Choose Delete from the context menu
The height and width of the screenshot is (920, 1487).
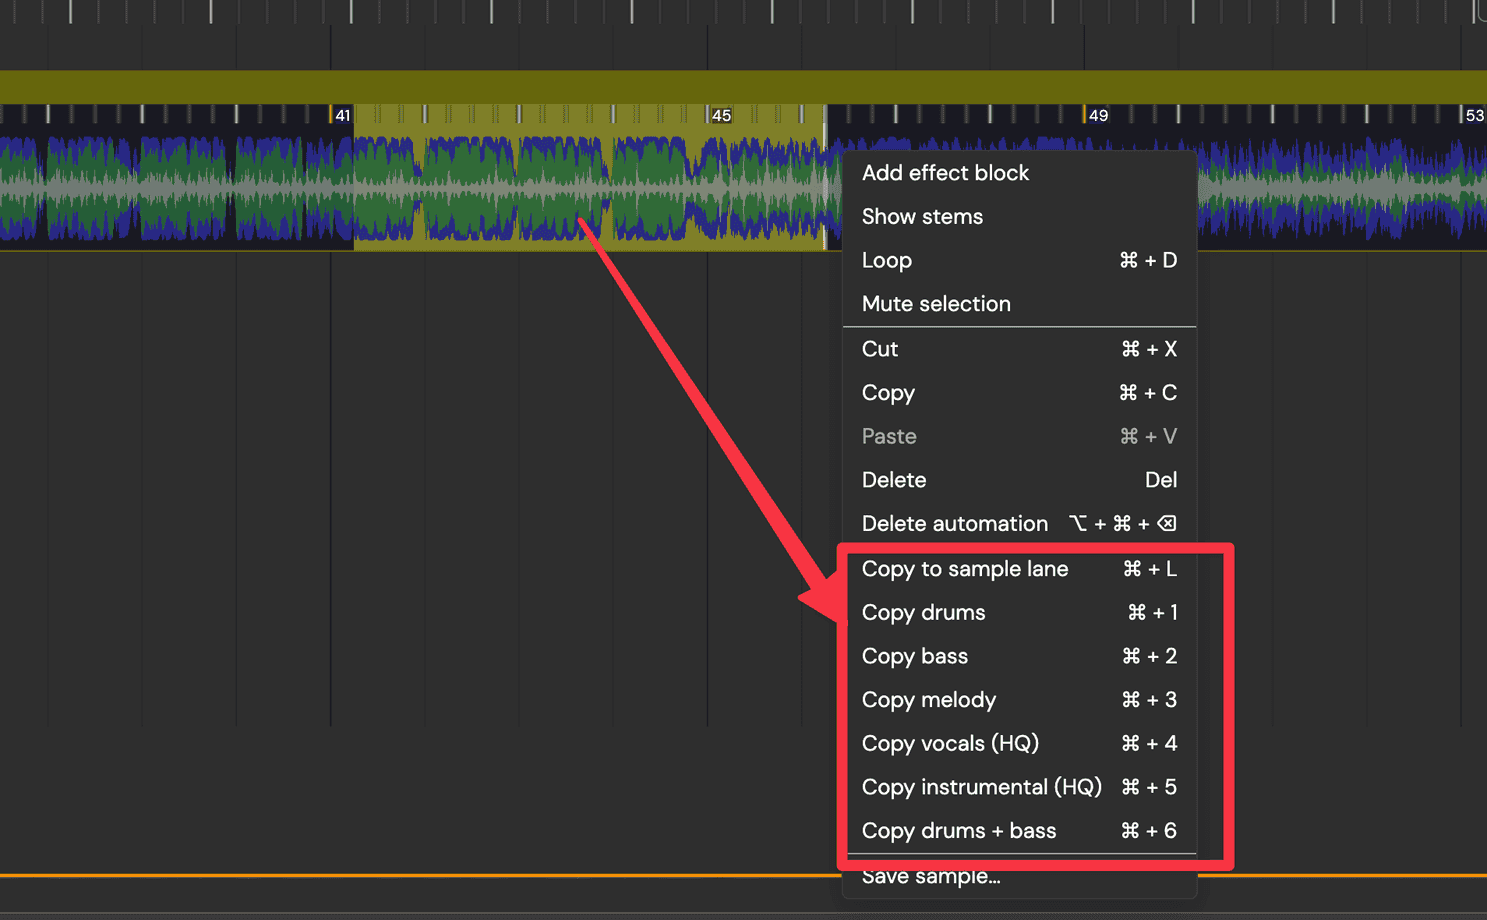(x=894, y=480)
